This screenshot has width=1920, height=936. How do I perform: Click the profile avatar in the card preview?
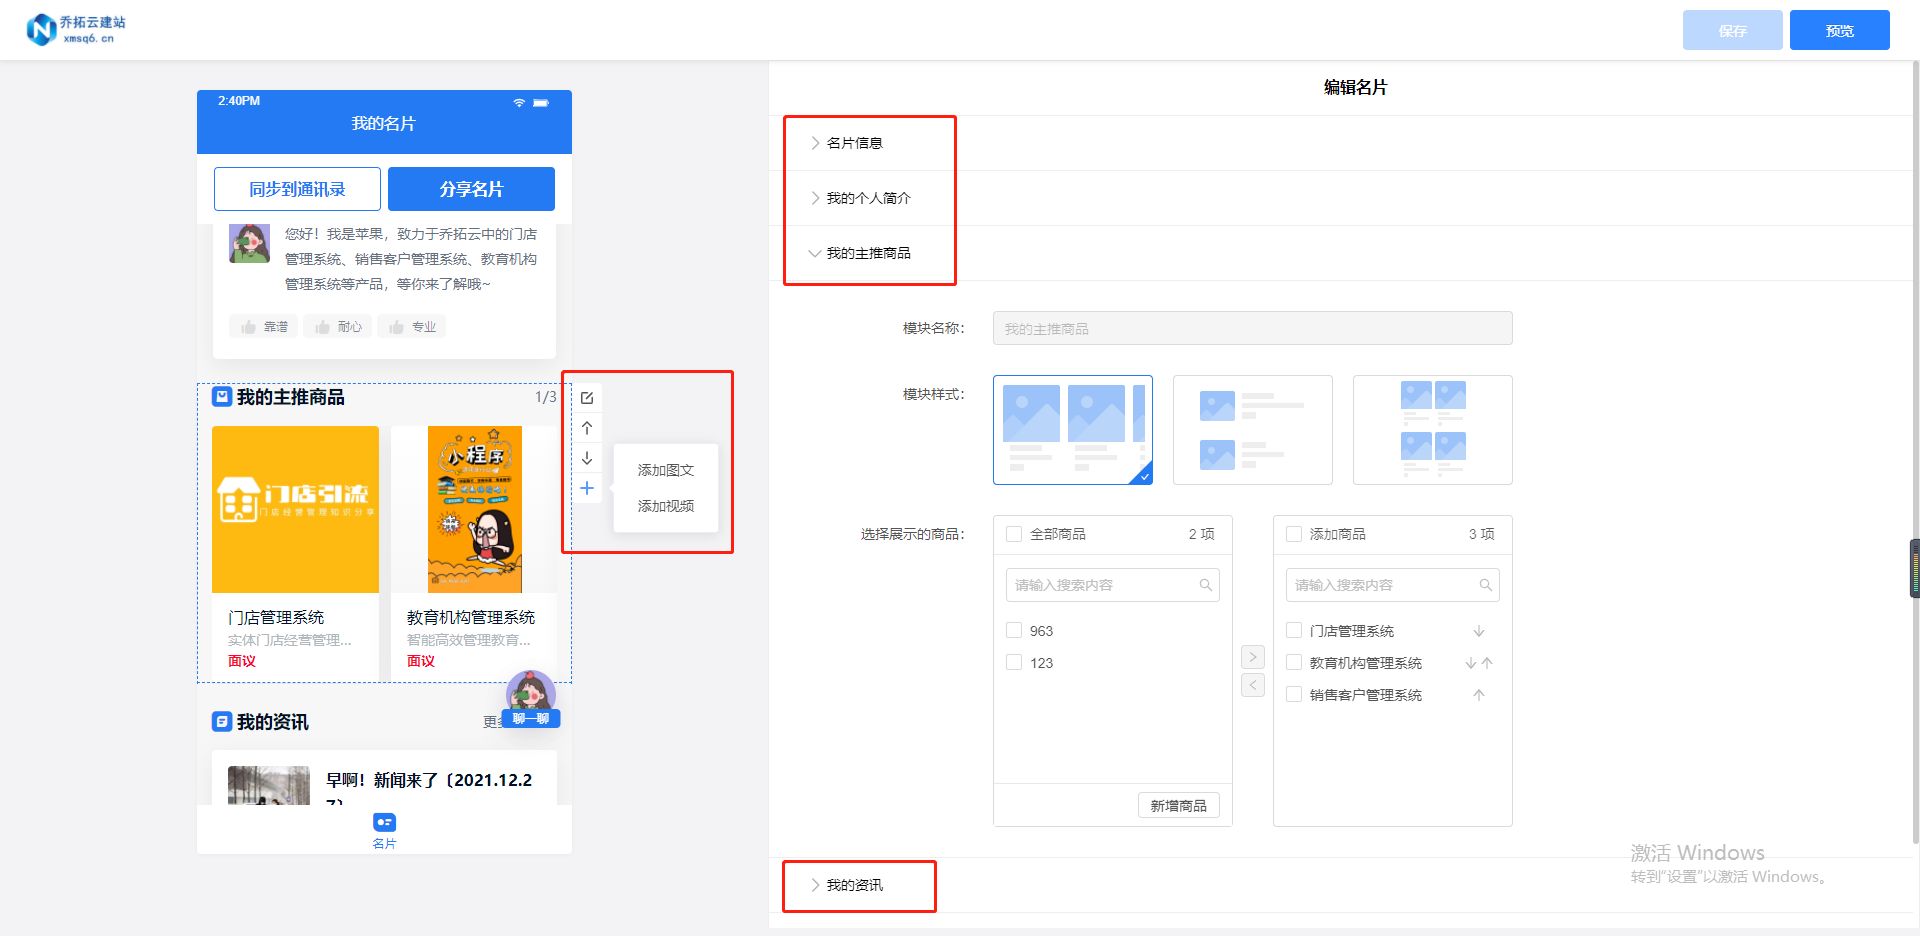tap(249, 243)
